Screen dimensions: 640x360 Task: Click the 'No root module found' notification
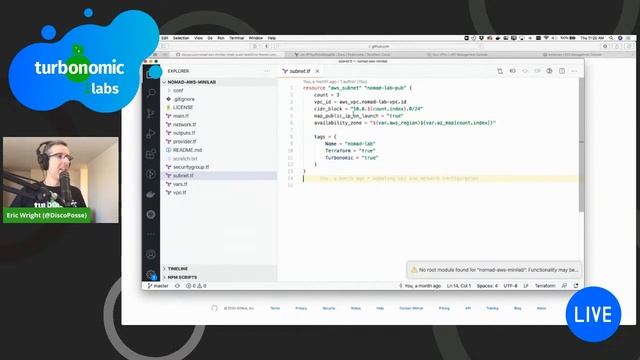[x=494, y=270]
